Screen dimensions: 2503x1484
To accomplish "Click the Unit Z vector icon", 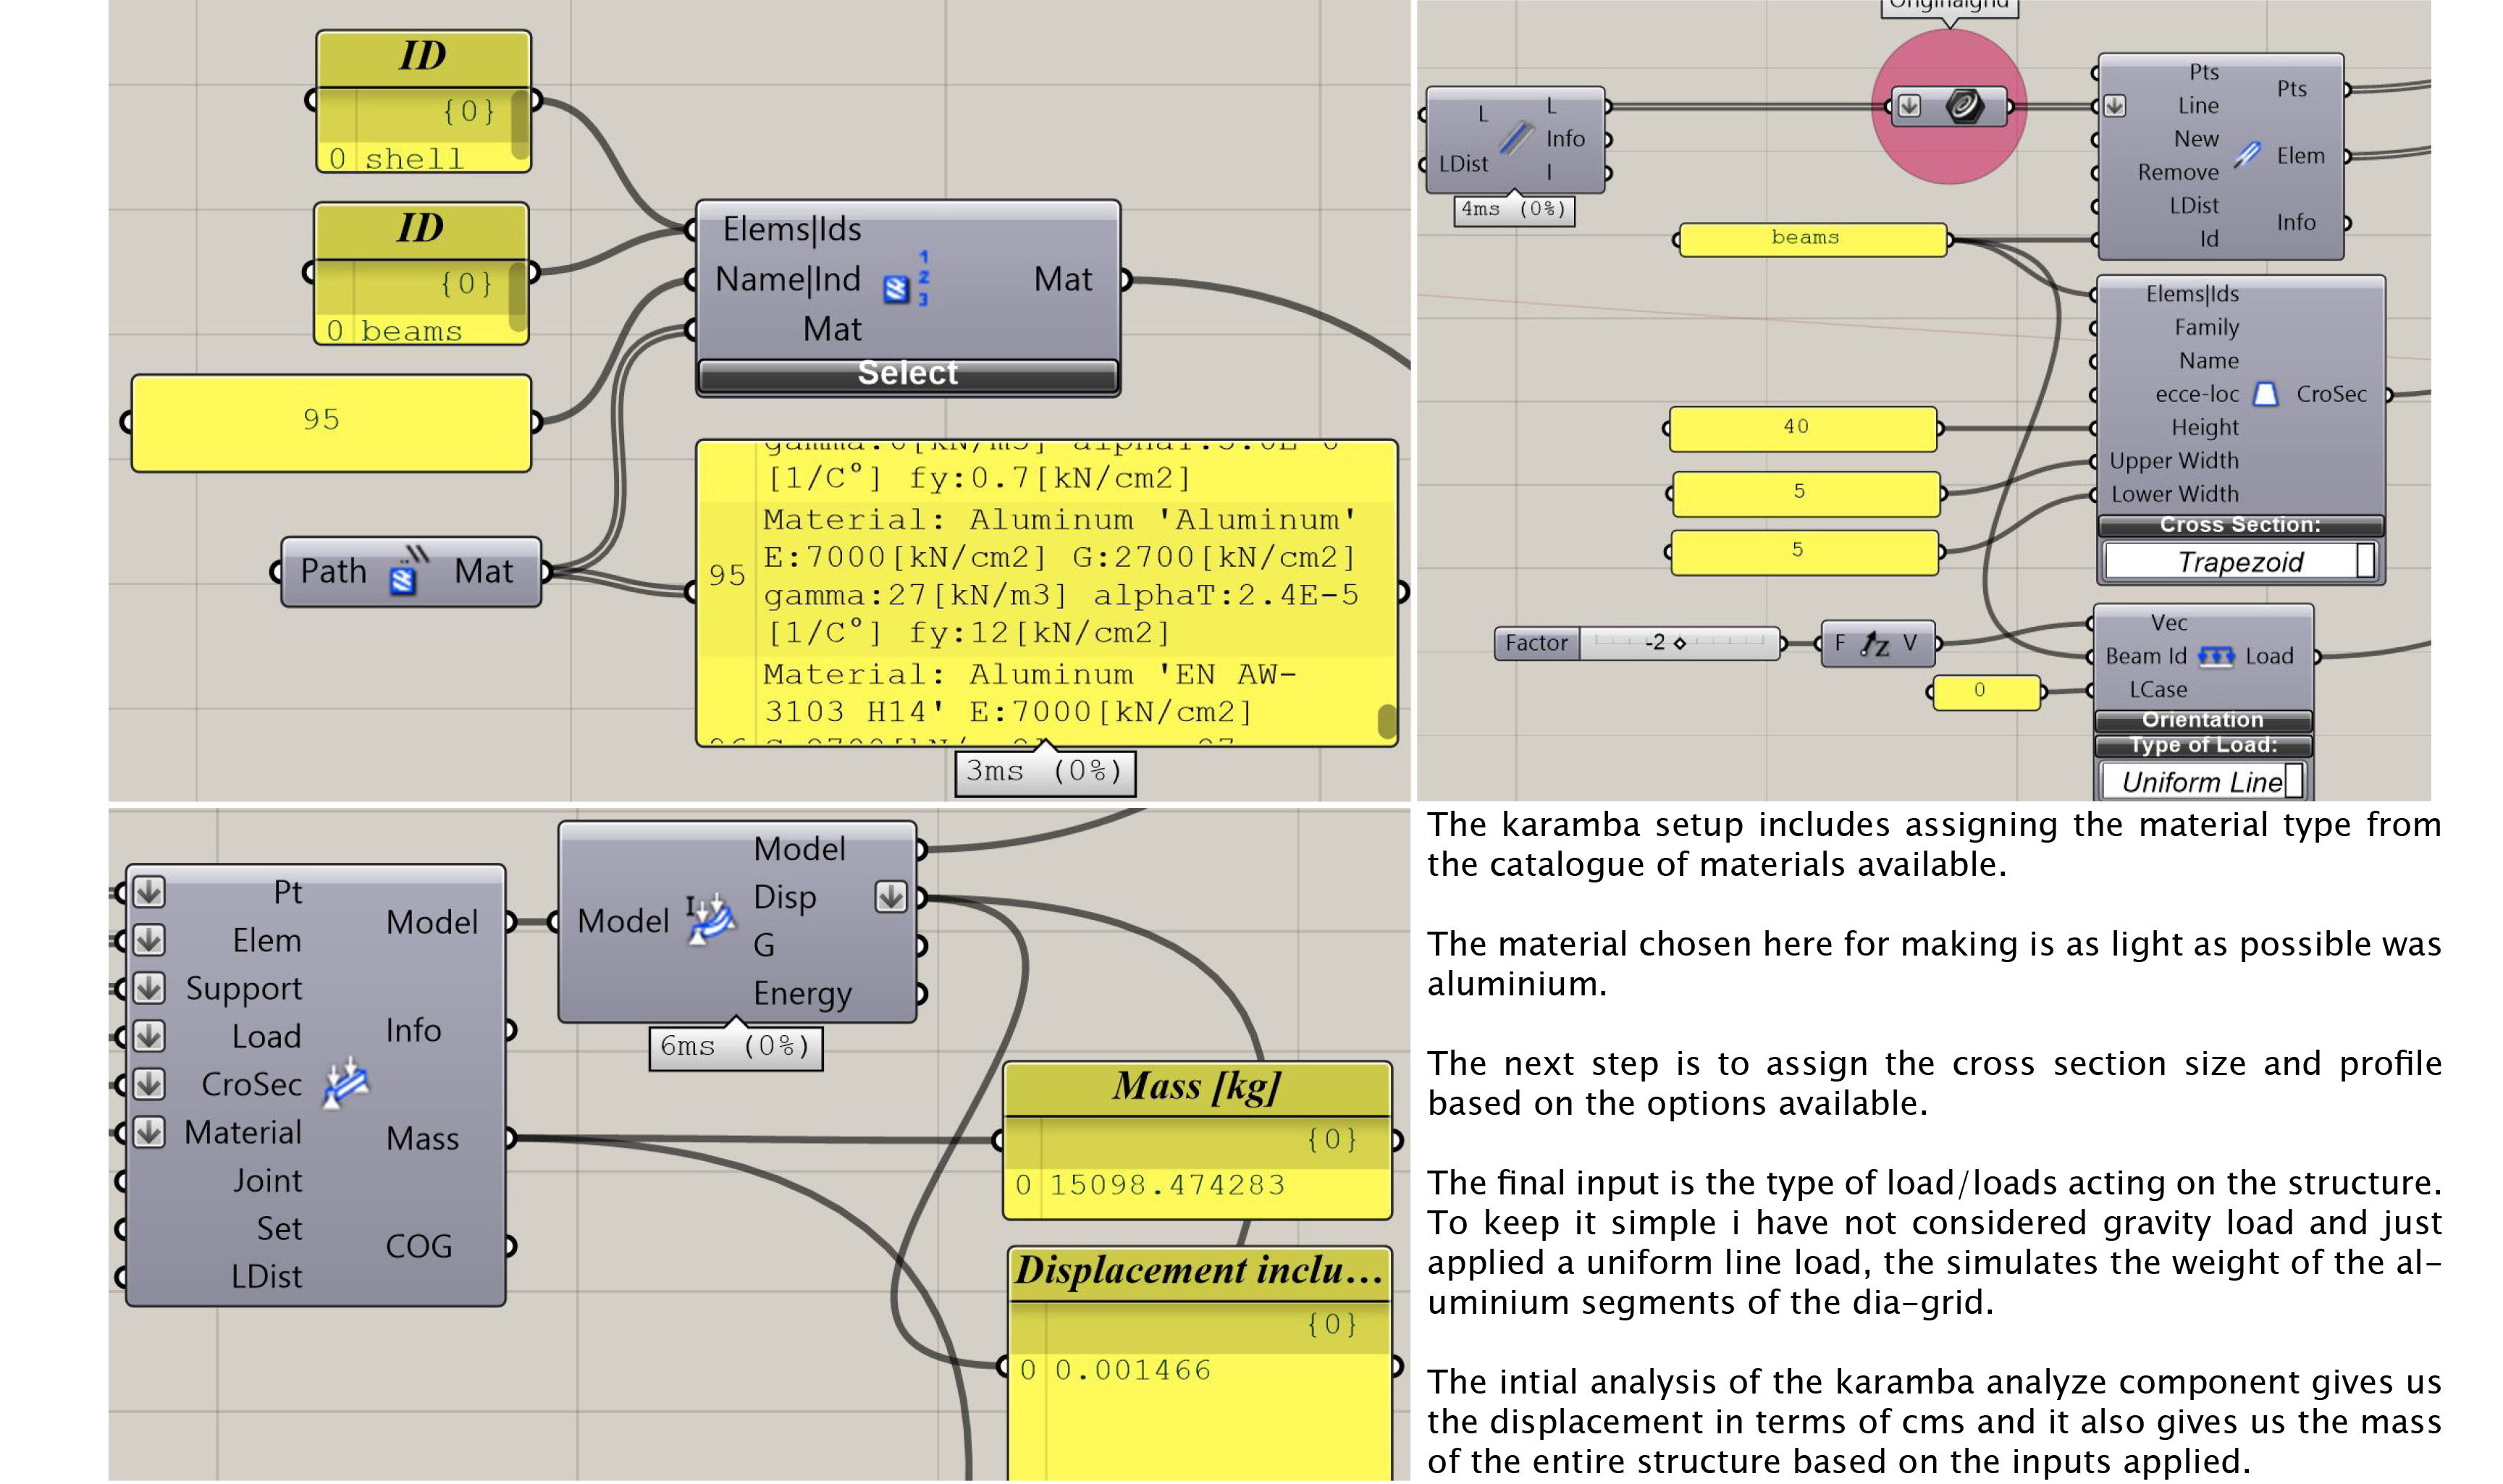I will pyautogui.click(x=1874, y=644).
